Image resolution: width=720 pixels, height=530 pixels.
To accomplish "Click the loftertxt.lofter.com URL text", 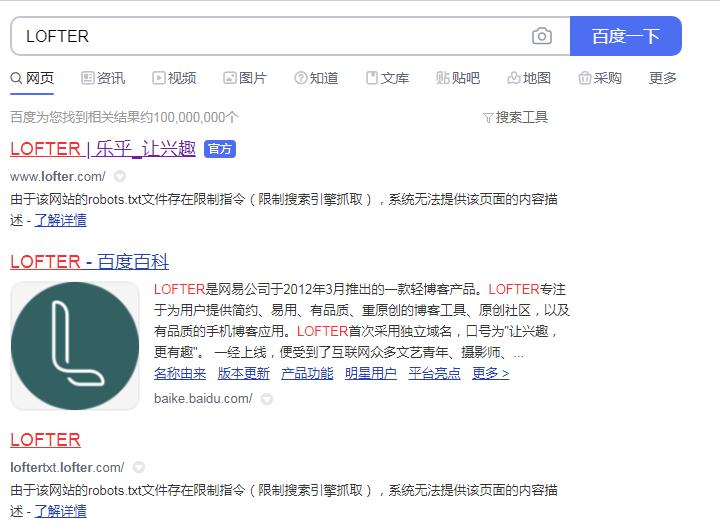I will click(67, 468).
